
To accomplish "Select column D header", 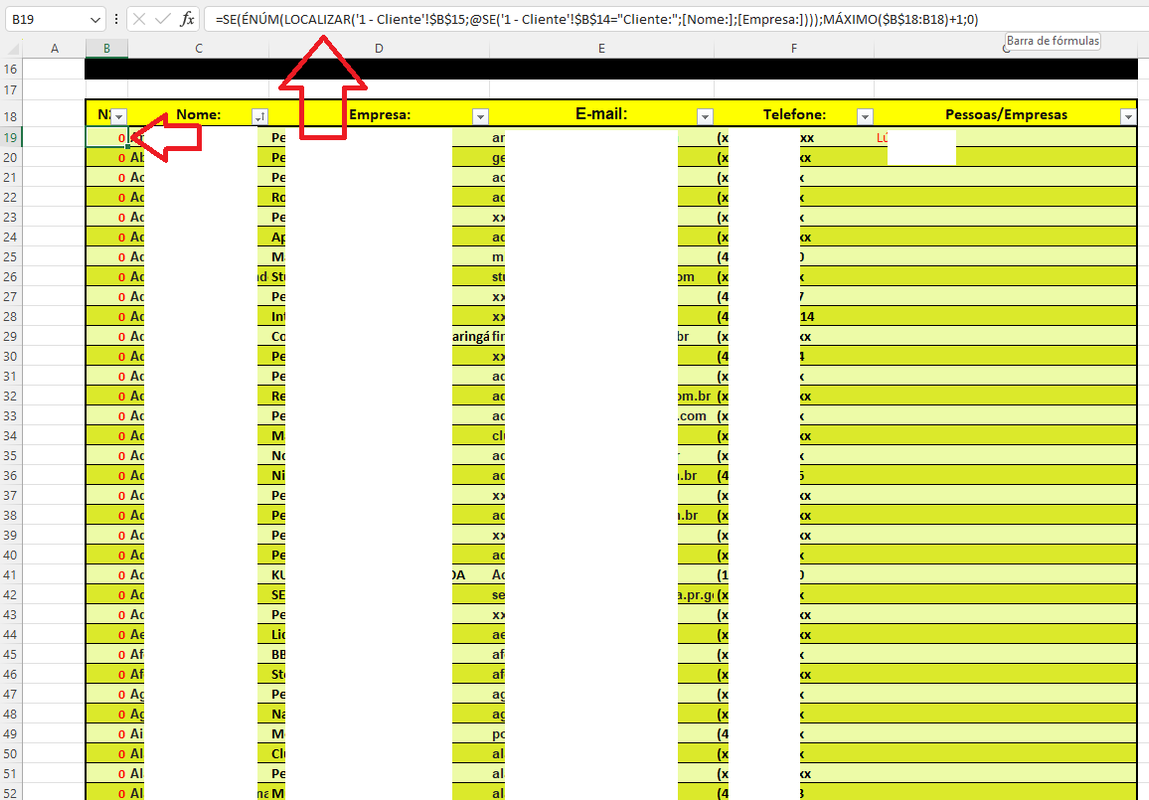I will coord(379,48).
